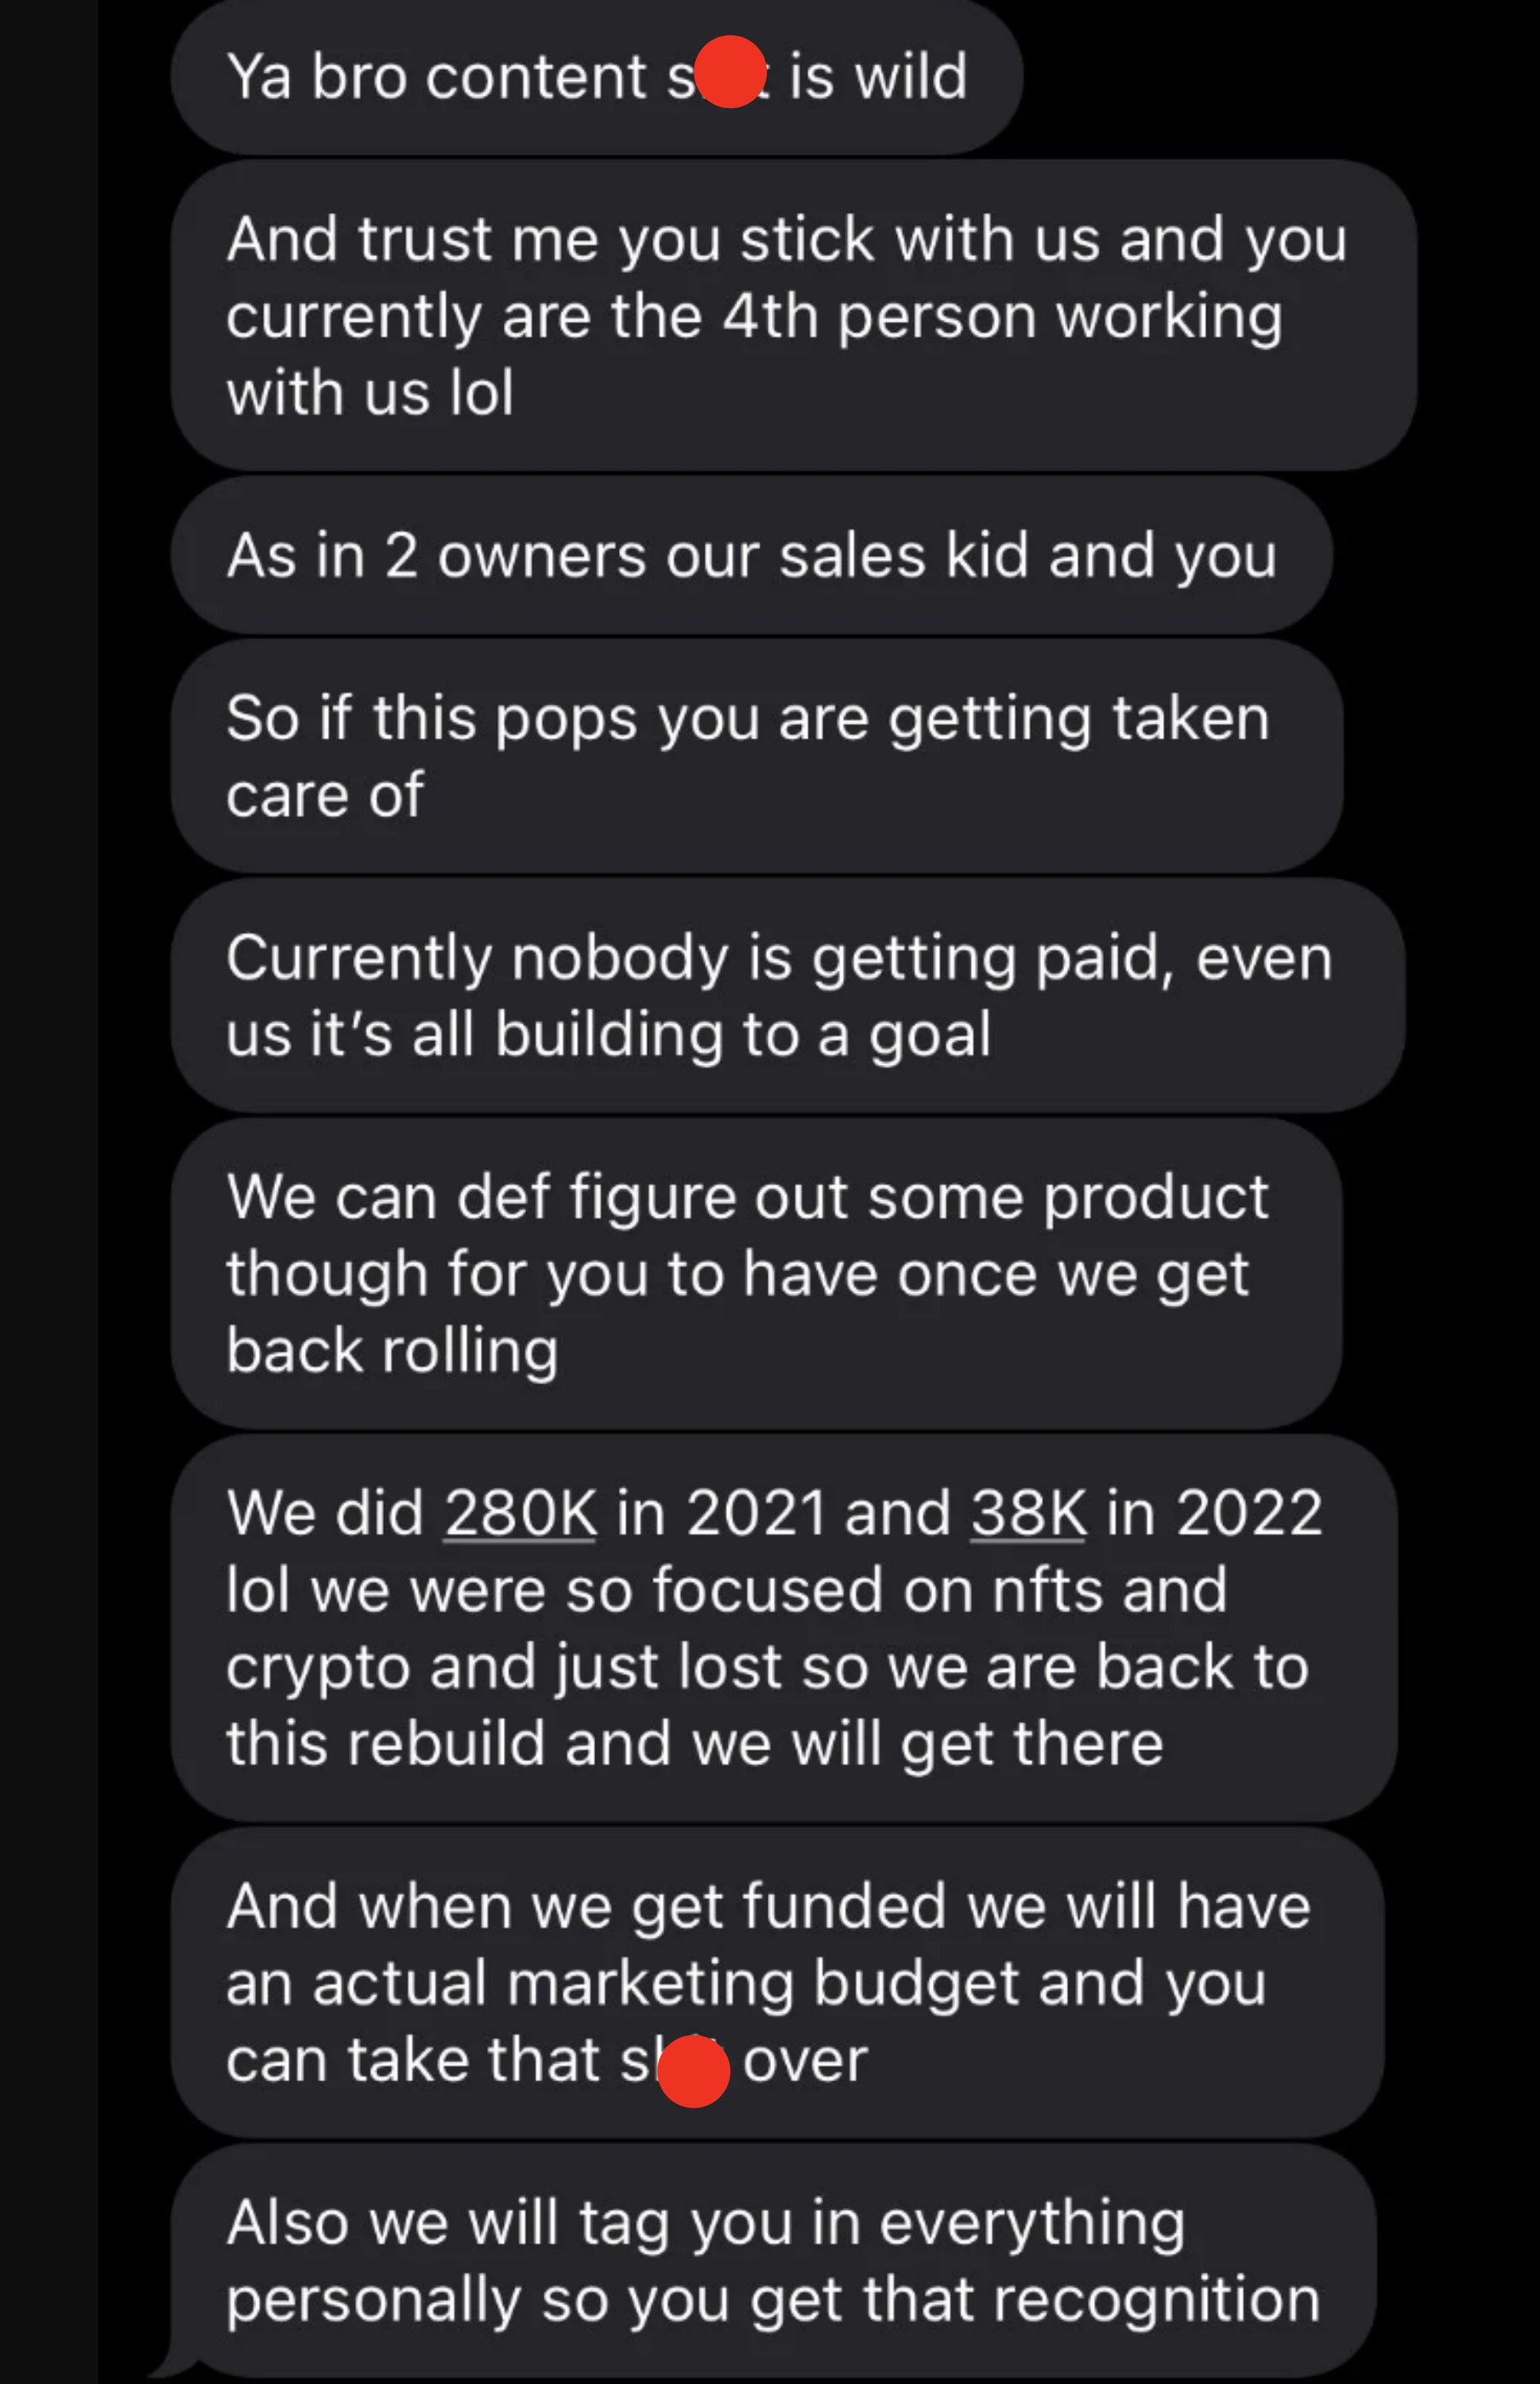Select the 'figure out some product' message
1540x2384 pixels.
[x=756, y=1273]
